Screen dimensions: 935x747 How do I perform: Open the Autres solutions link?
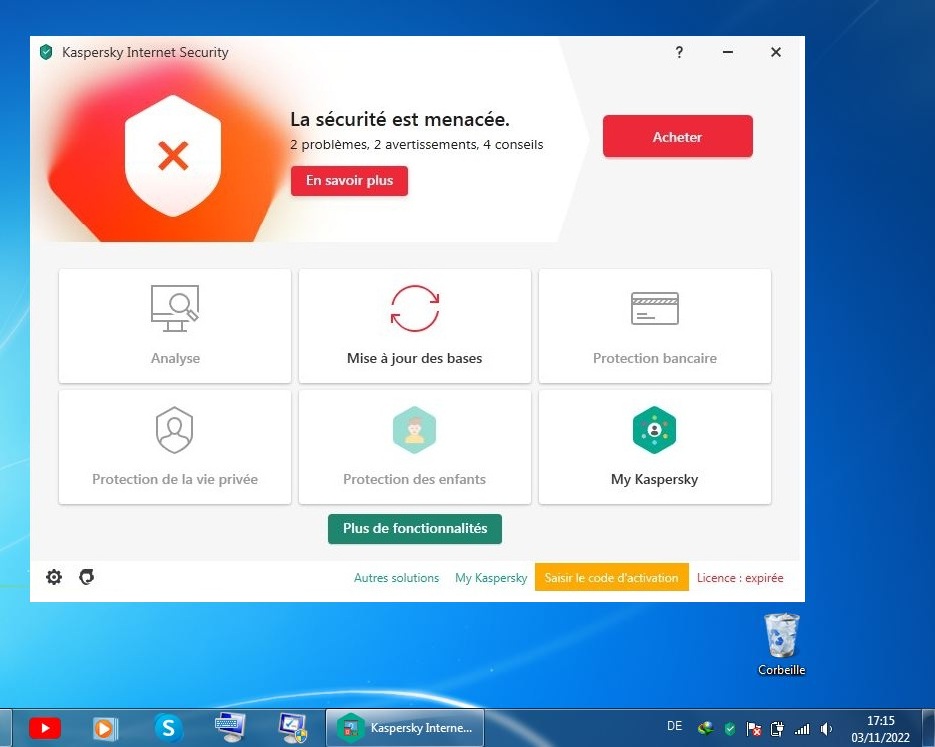point(397,578)
